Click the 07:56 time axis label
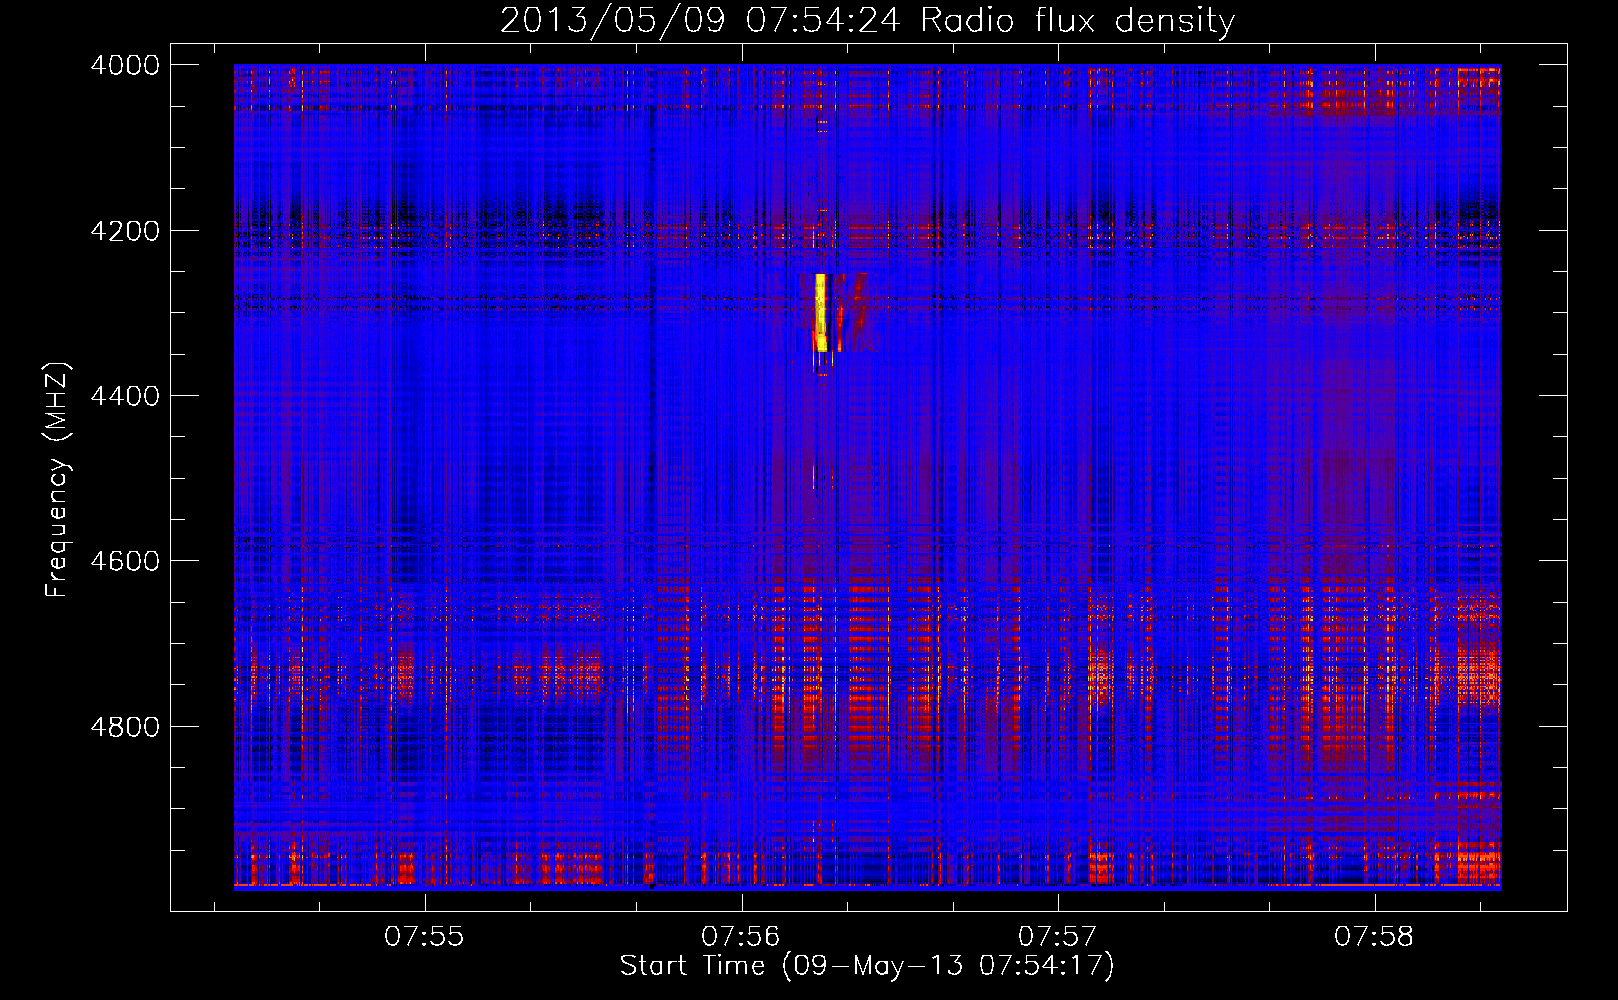 point(741,936)
